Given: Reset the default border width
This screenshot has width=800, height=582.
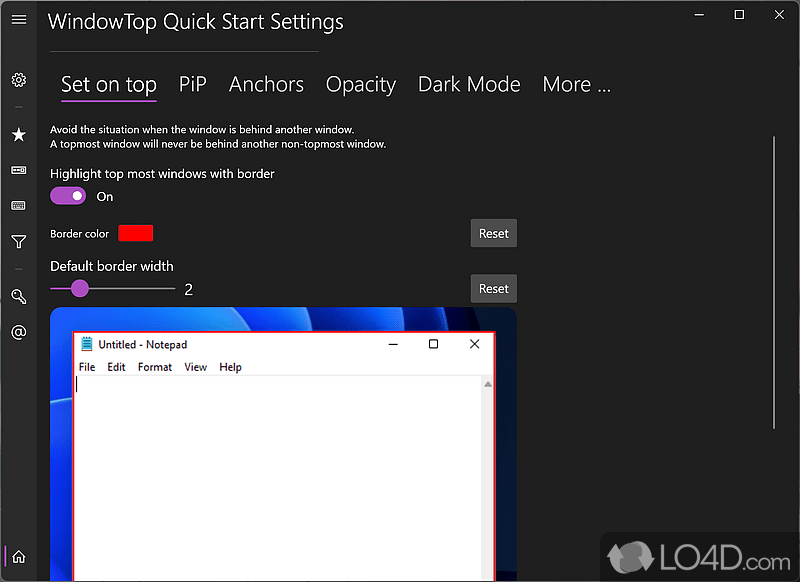Looking at the screenshot, I should click(493, 289).
